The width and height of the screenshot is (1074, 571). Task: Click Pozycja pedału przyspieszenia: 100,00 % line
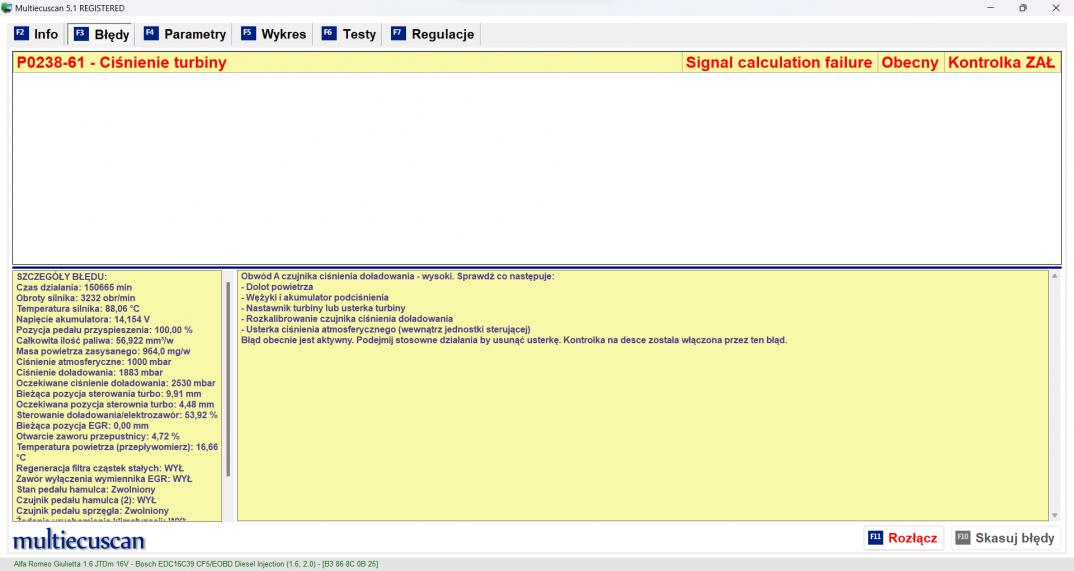pos(104,330)
